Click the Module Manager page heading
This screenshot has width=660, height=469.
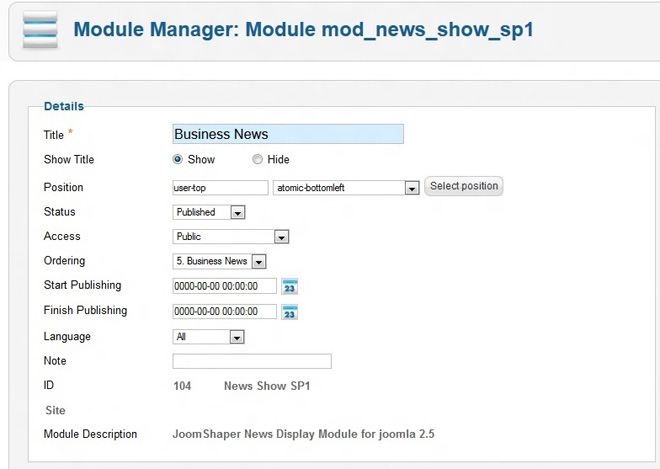[303, 30]
